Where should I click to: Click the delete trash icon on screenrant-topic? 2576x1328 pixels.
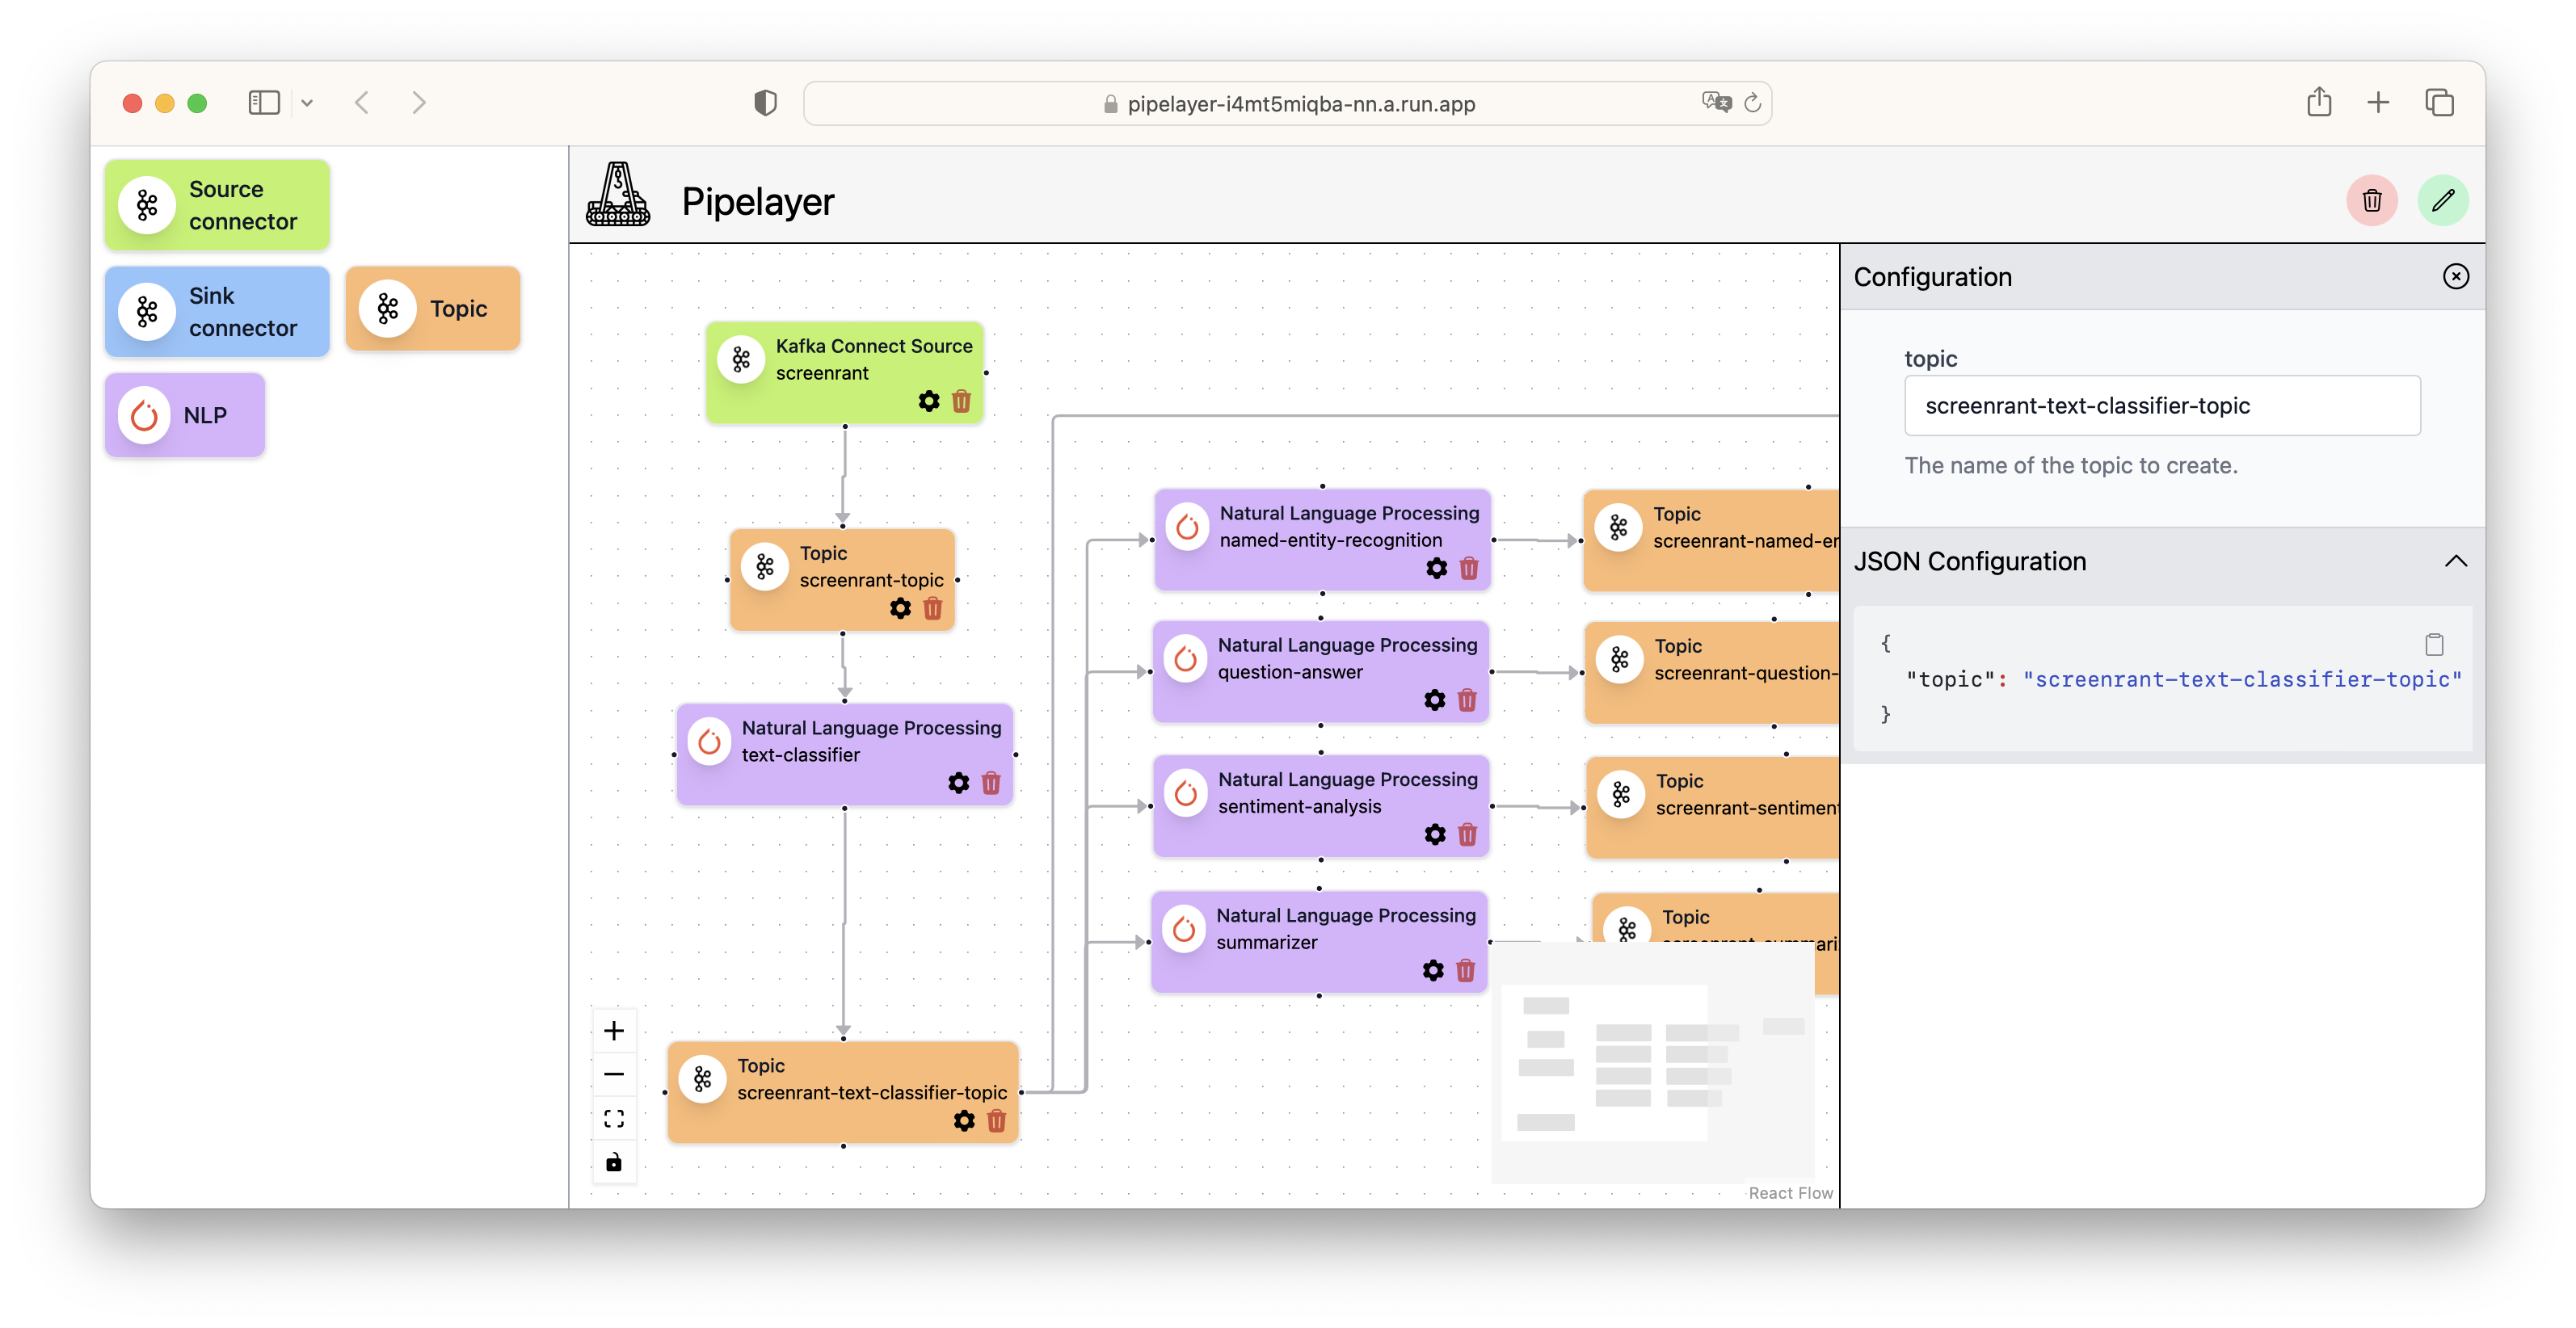click(x=940, y=608)
